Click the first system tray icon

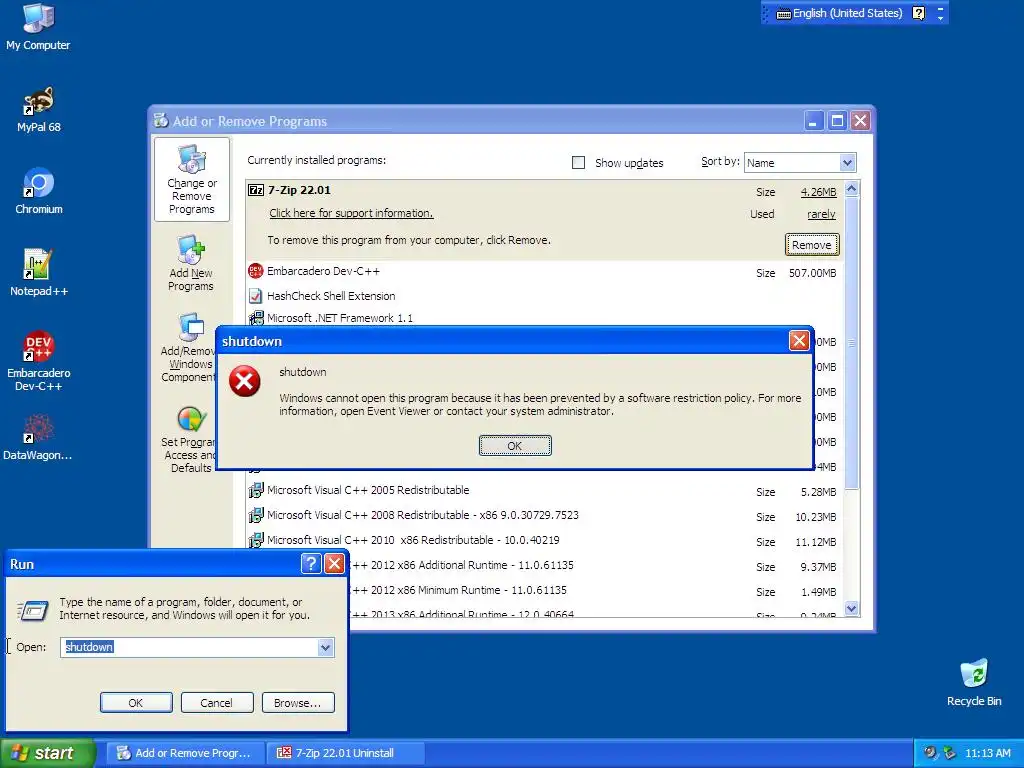930,753
